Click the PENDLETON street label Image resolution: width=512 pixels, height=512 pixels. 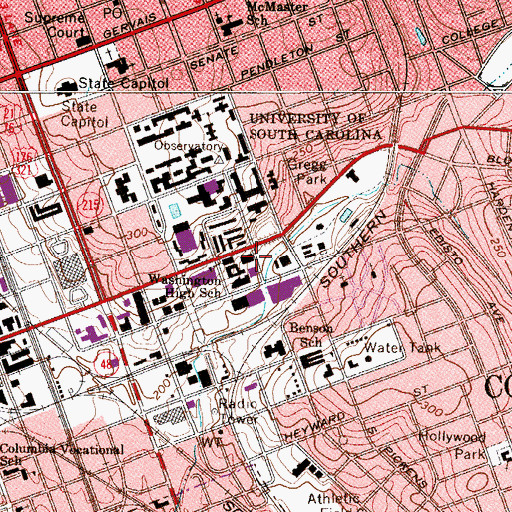point(277,62)
